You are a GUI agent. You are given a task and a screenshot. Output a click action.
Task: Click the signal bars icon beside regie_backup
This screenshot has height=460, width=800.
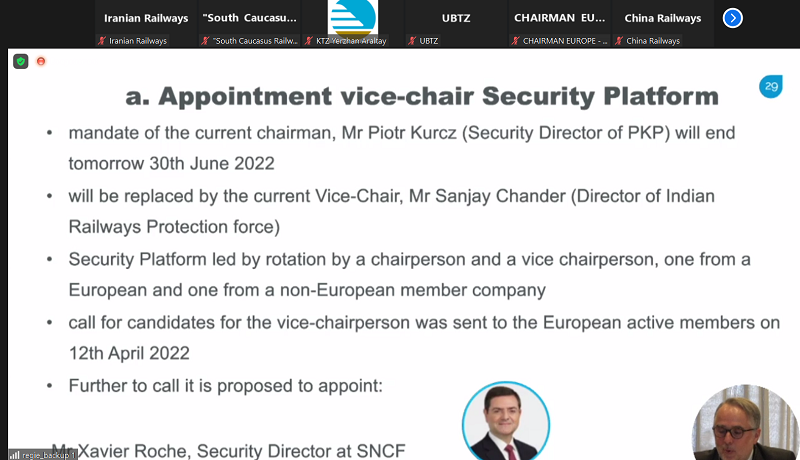[14, 455]
